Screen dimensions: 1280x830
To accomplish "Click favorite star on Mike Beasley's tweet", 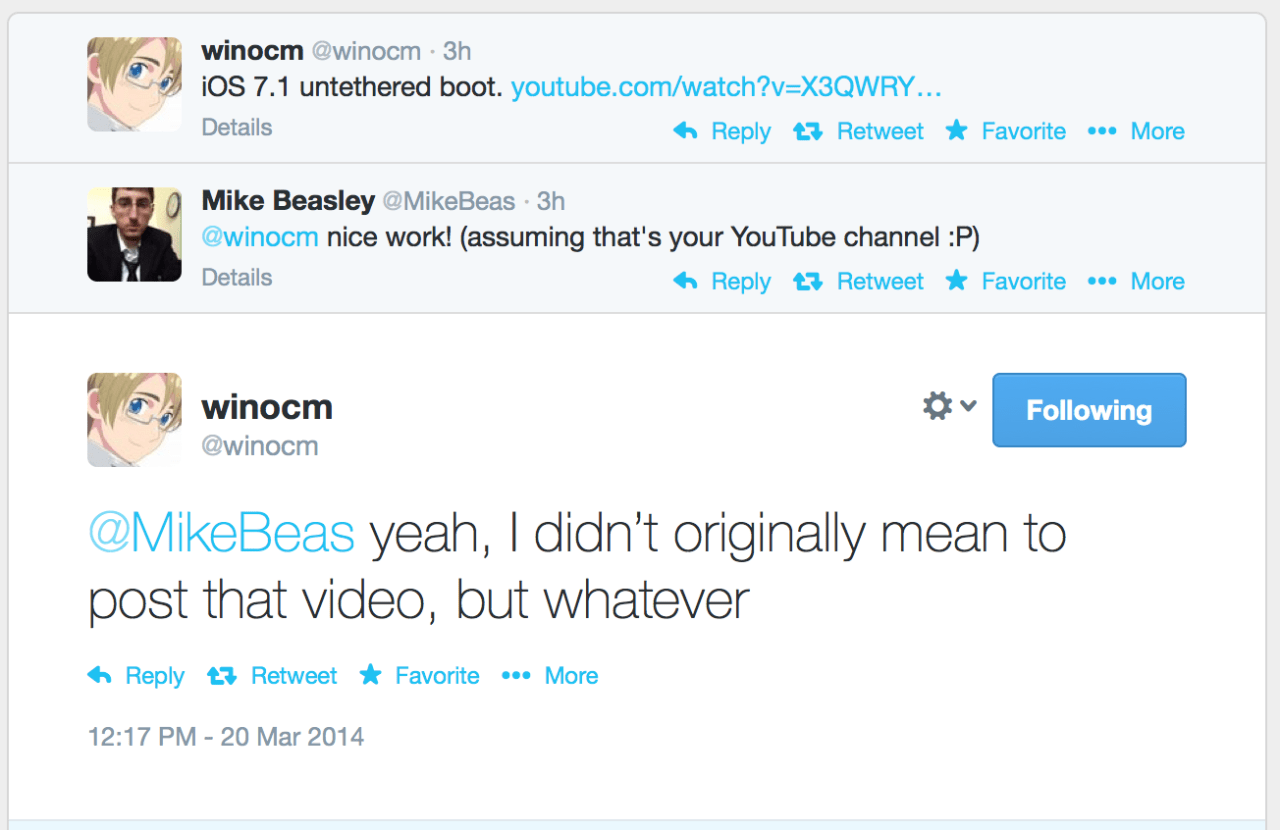I will pos(957,281).
